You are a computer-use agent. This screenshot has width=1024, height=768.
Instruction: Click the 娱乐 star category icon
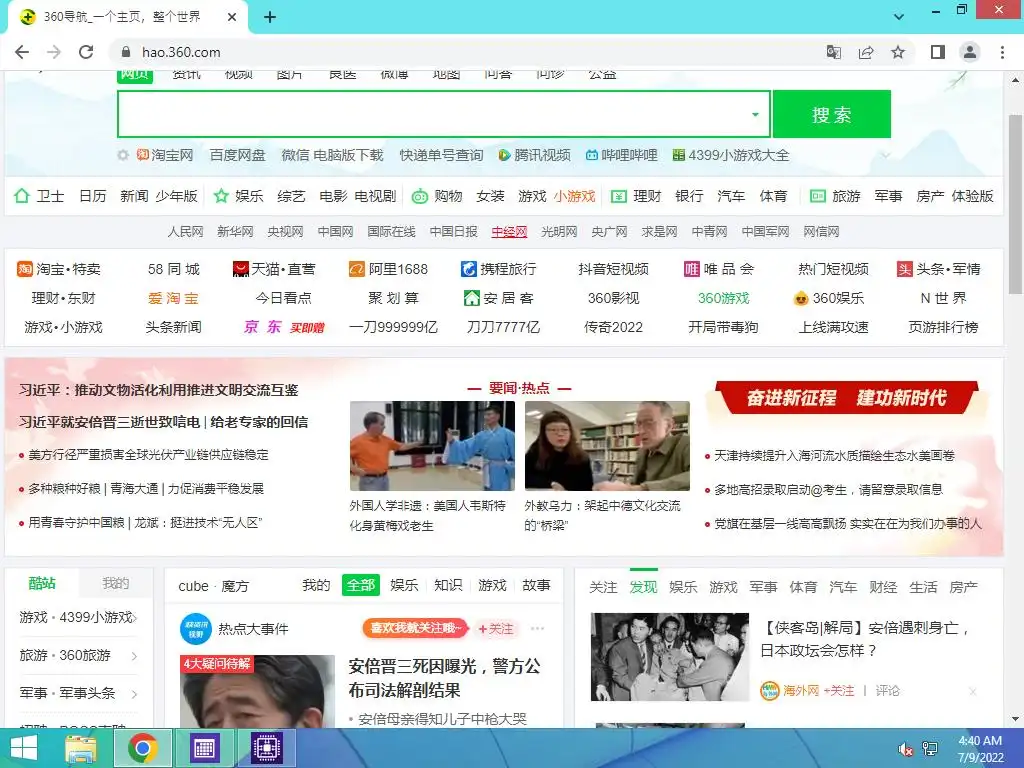pos(221,196)
